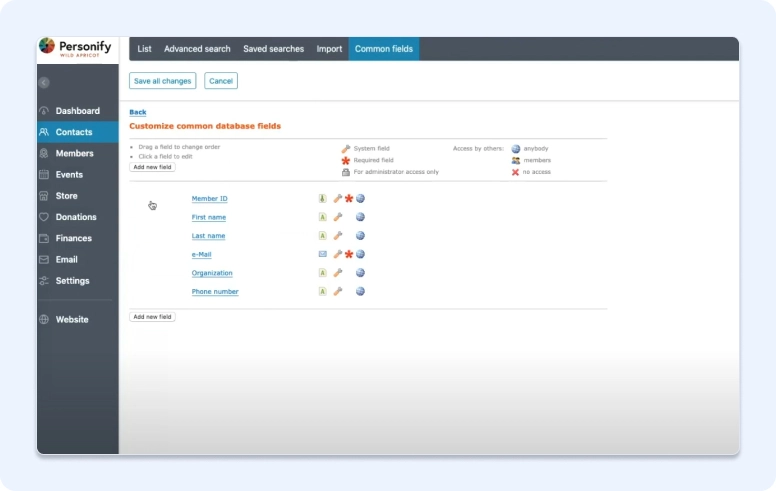
Task: Click the Member ID anybody access globe
Action: click(360, 198)
